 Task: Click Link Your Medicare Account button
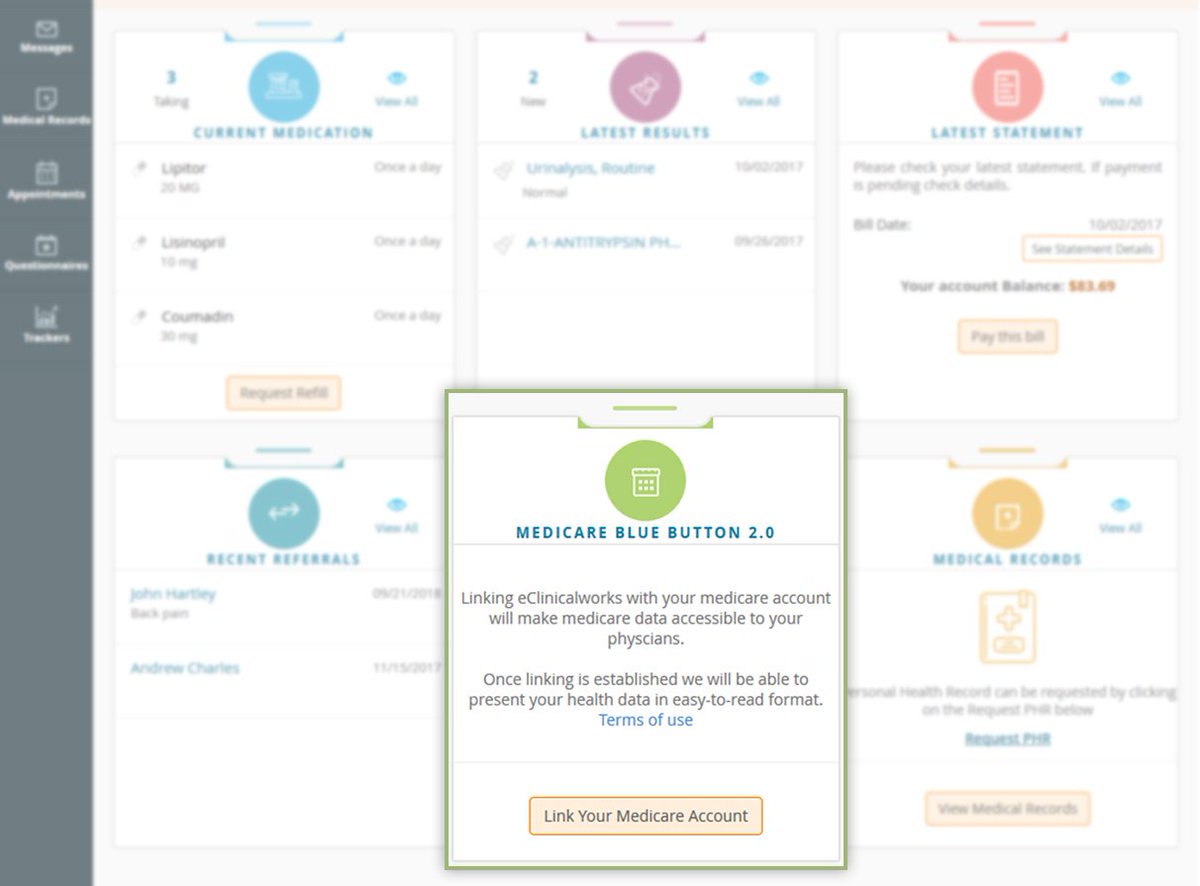(x=645, y=816)
